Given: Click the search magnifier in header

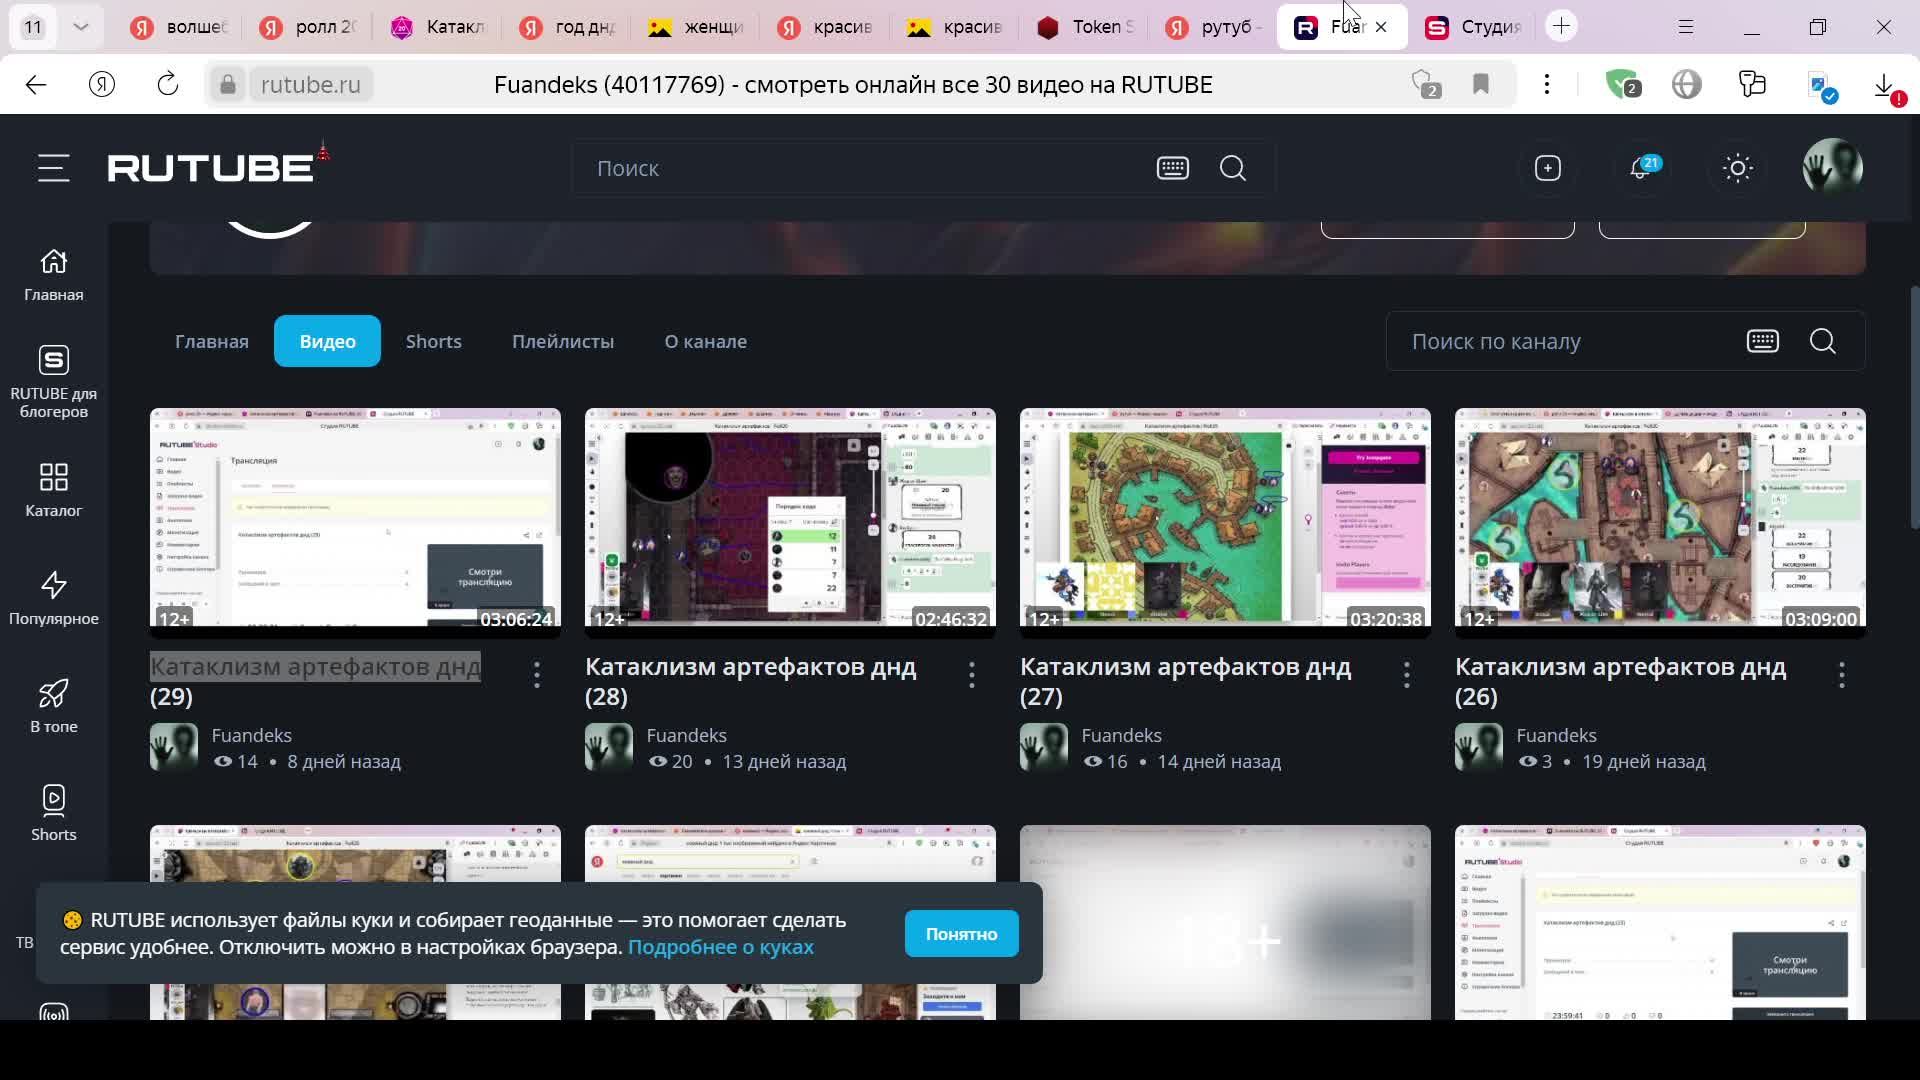Looking at the screenshot, I should tap(1232, 168).
